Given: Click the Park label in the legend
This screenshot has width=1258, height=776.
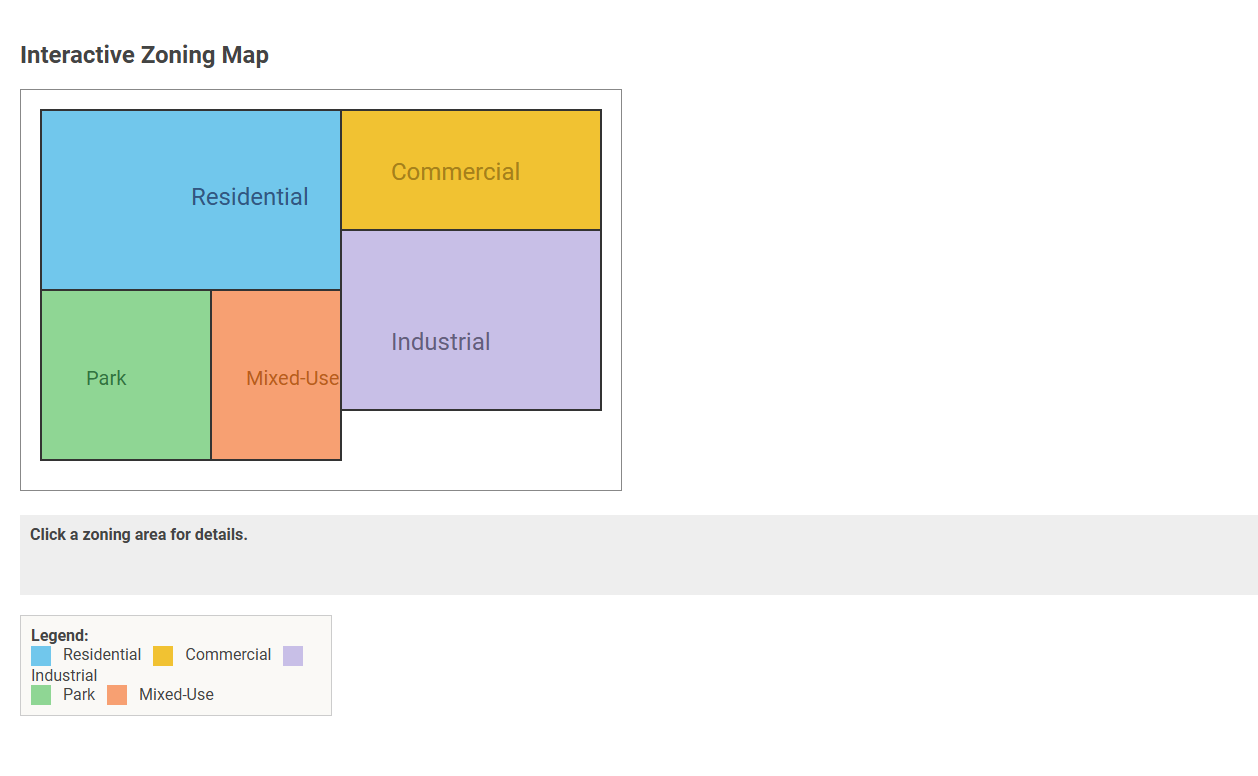Looking at the screenshot, I should (x=80, y=694).
